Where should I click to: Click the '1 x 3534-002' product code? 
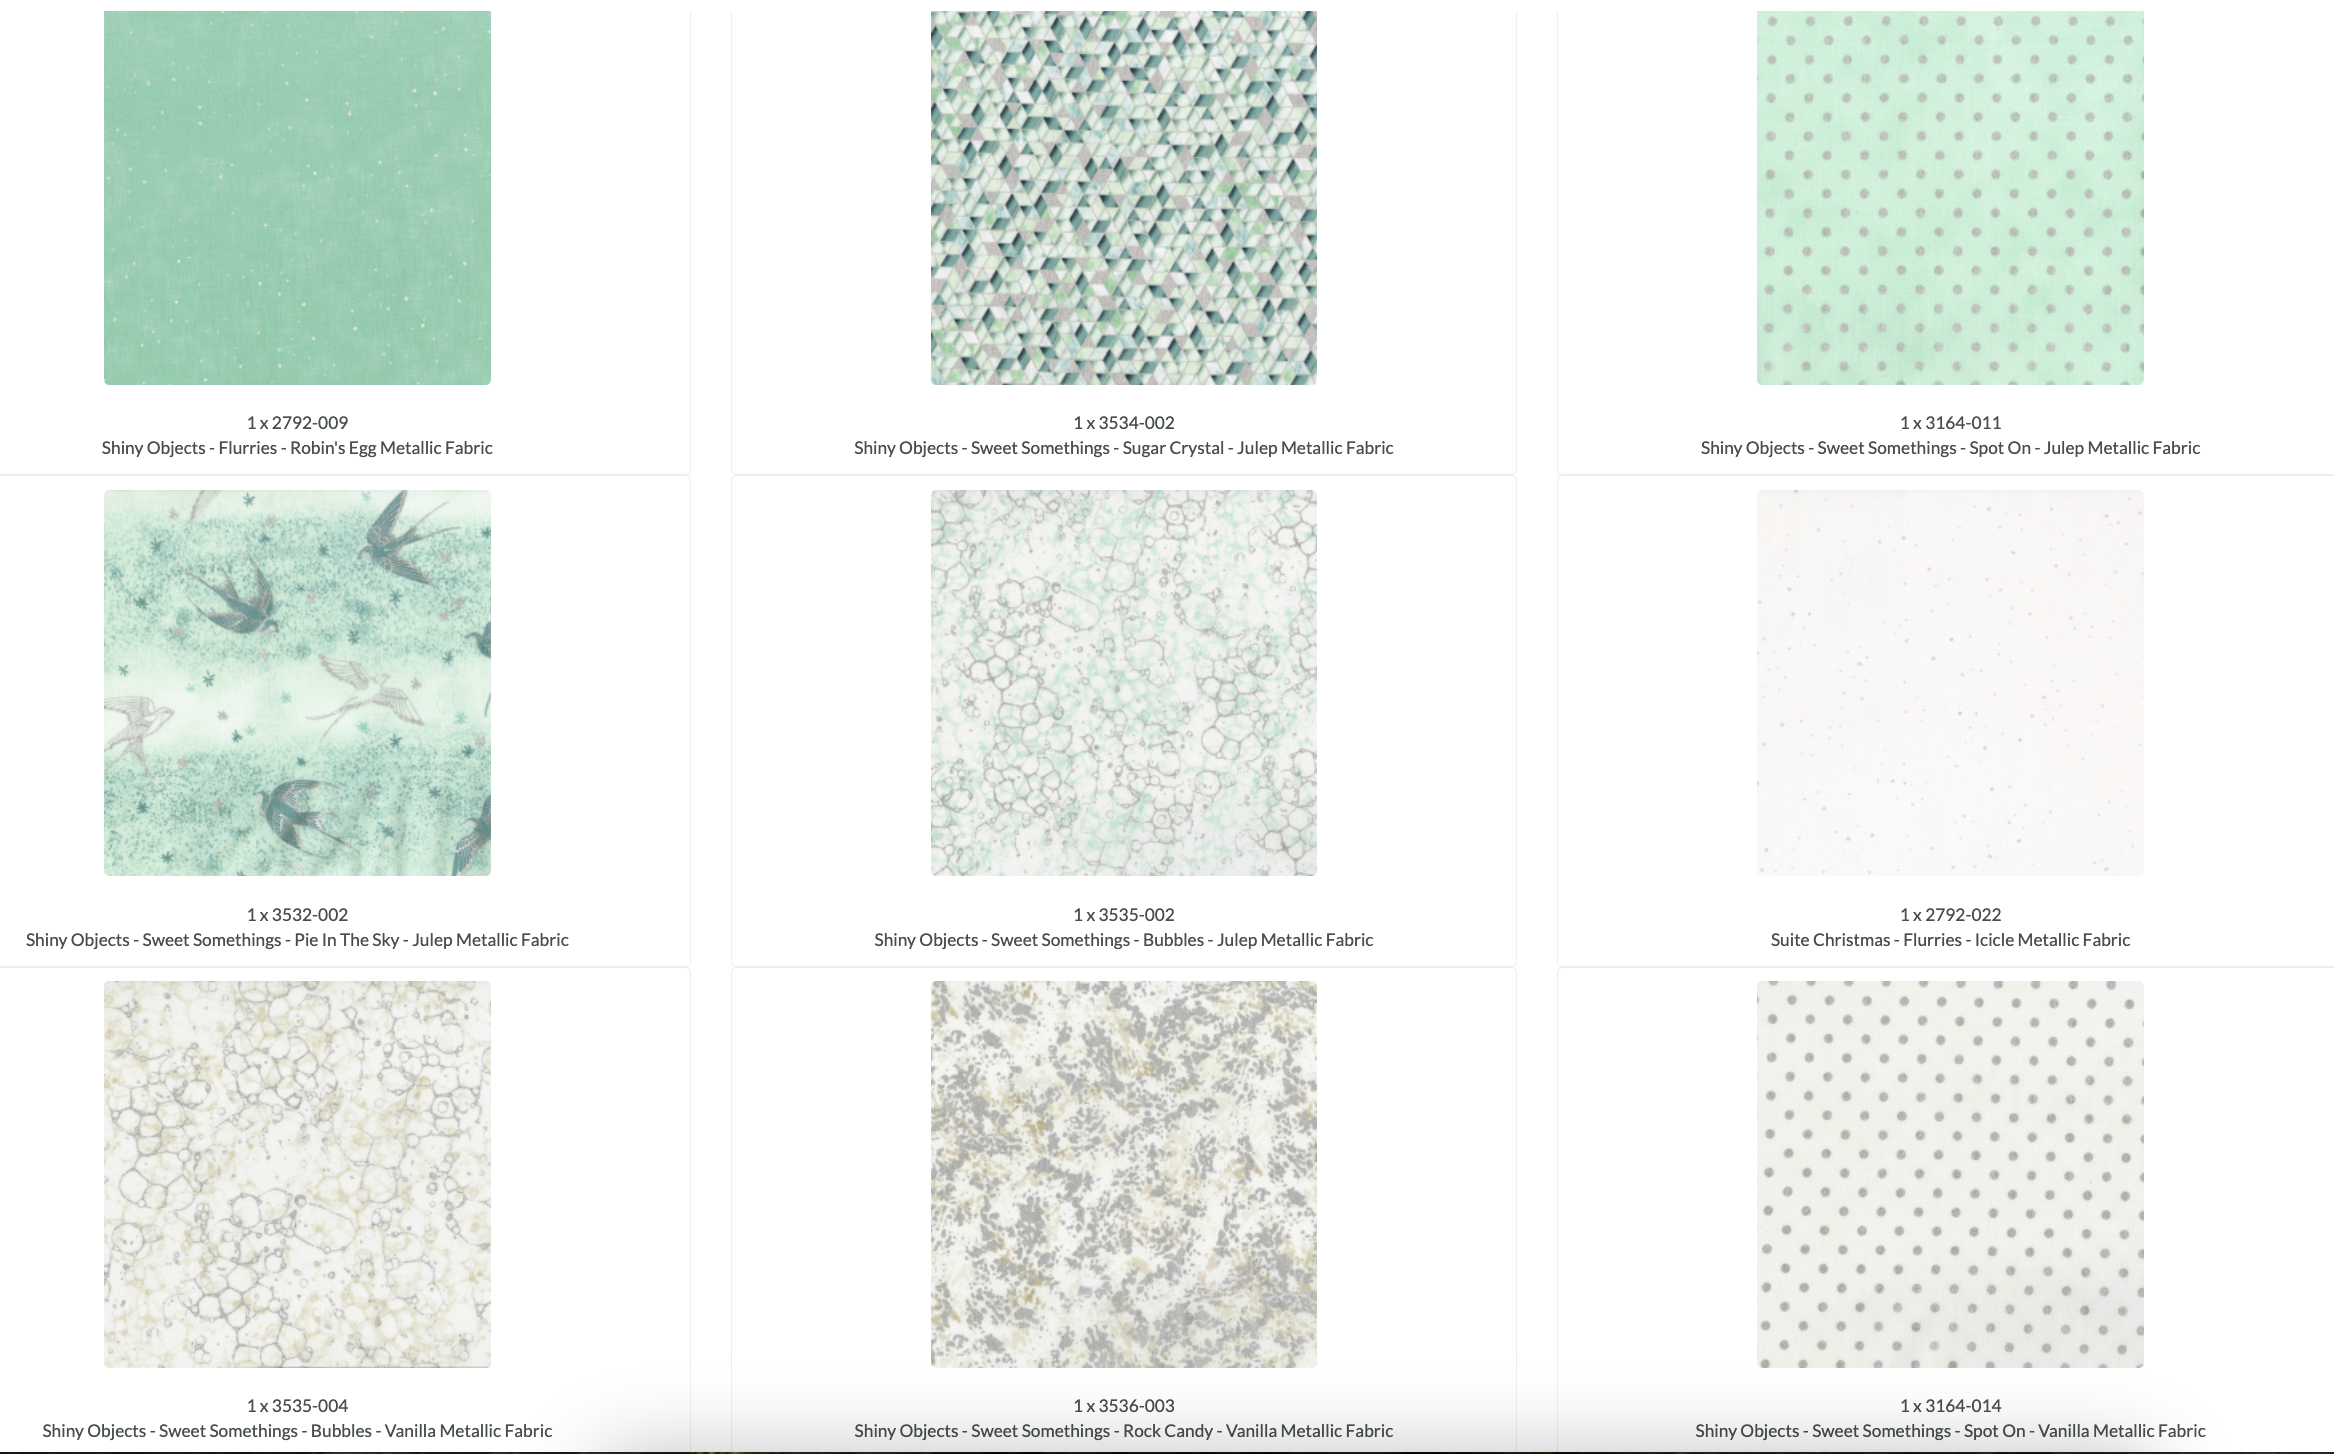point(1123,423)
